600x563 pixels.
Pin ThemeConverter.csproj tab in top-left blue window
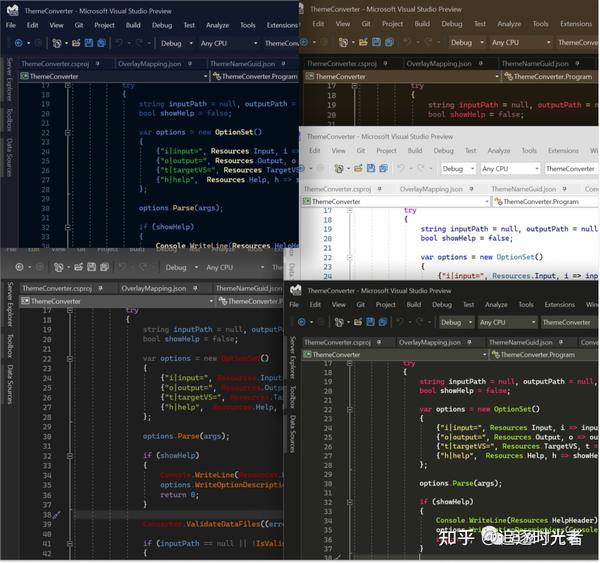pos(98,63)
